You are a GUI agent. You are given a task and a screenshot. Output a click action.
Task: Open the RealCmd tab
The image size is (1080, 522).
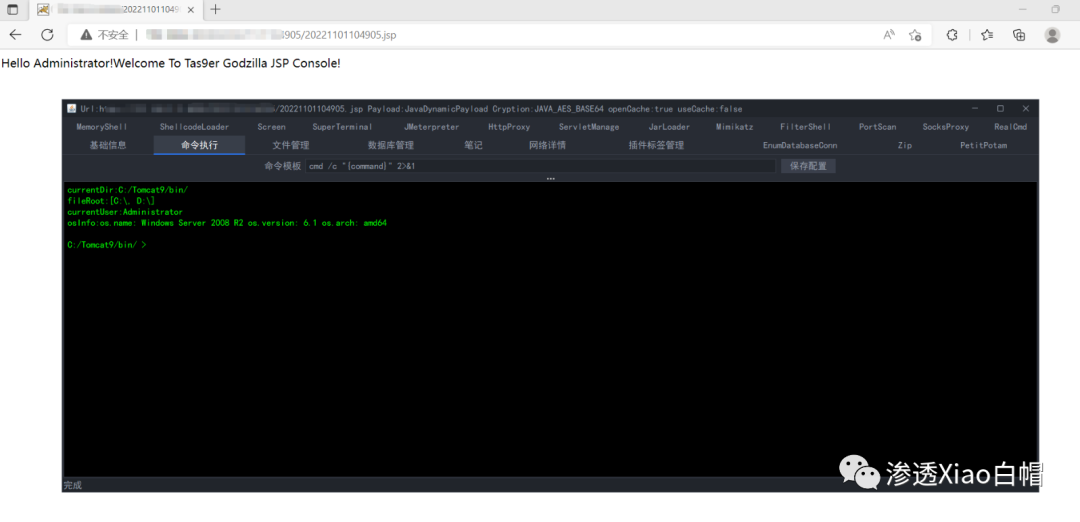point(1010,127)
